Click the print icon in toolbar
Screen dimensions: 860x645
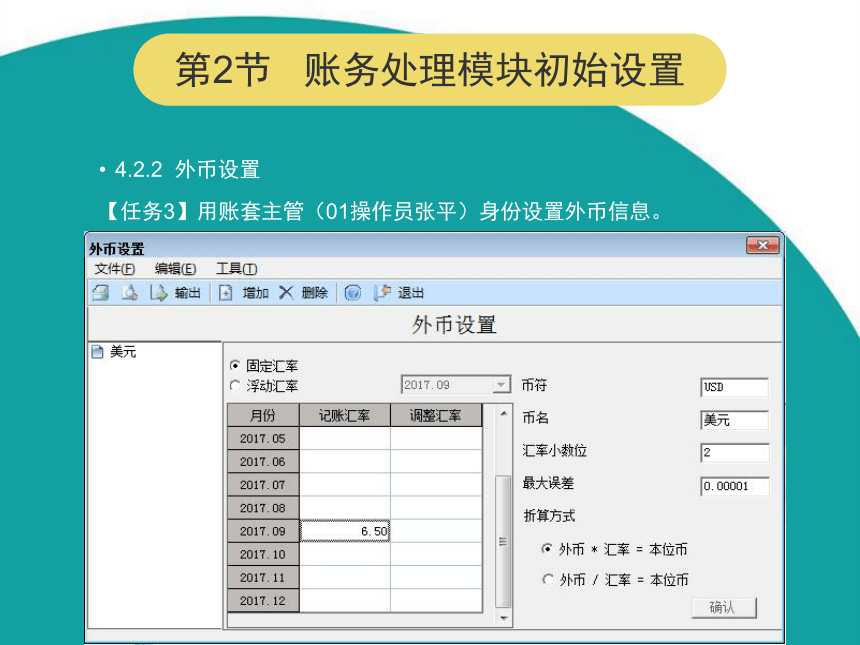(x=101, y=293)
